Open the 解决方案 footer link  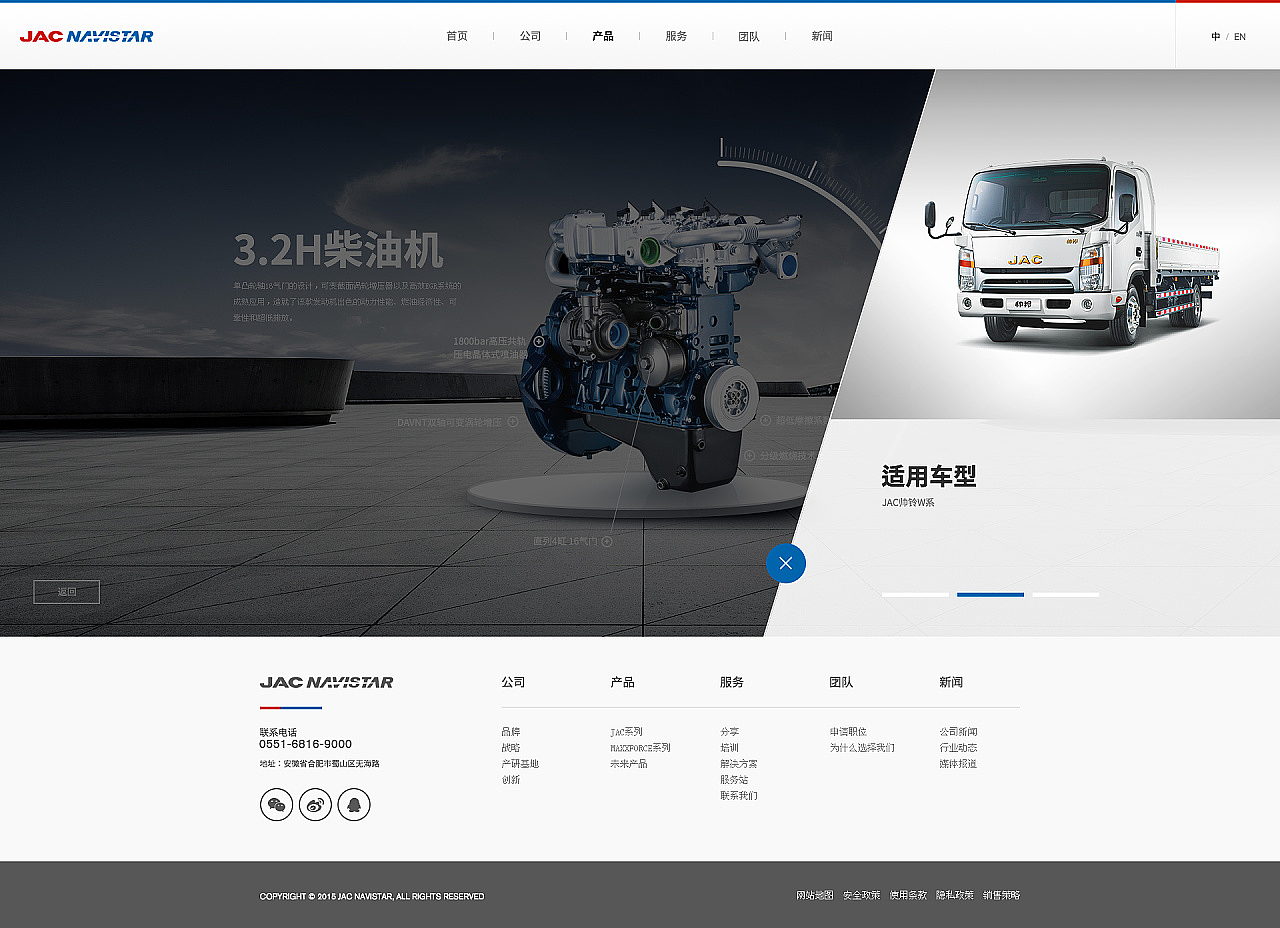[739, 764]
